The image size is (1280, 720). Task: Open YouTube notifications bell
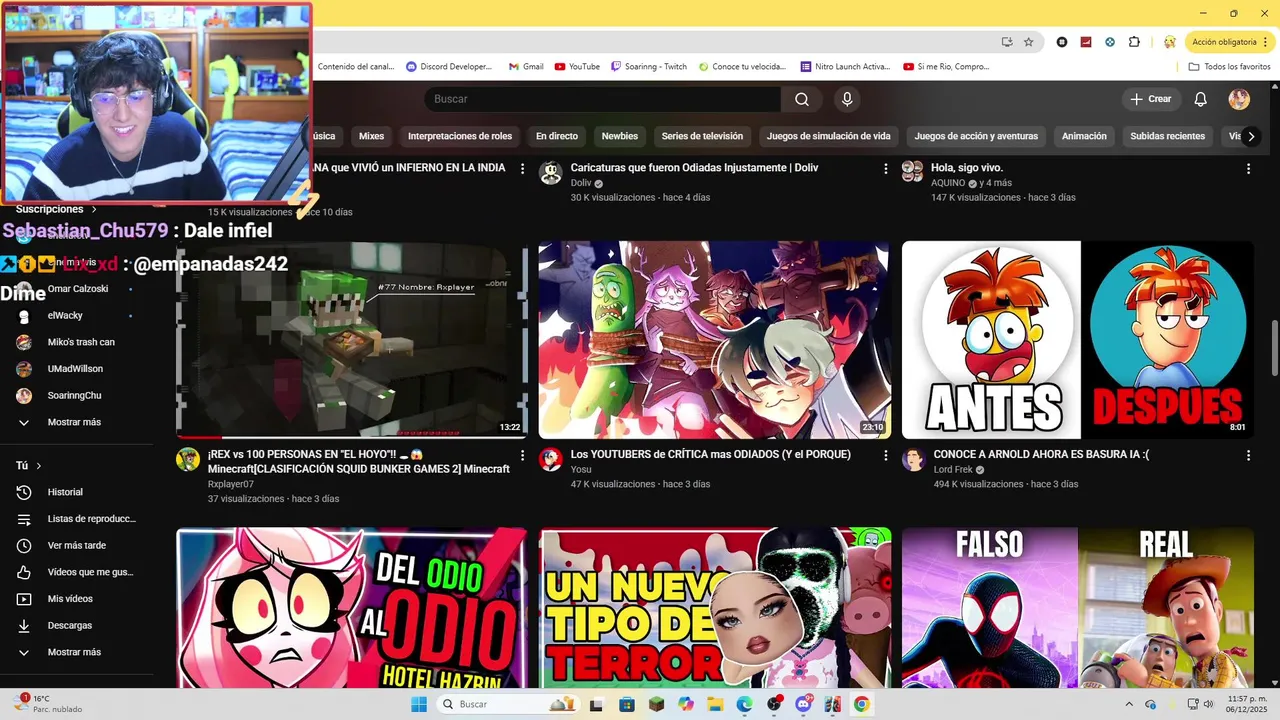(1201, 99)
